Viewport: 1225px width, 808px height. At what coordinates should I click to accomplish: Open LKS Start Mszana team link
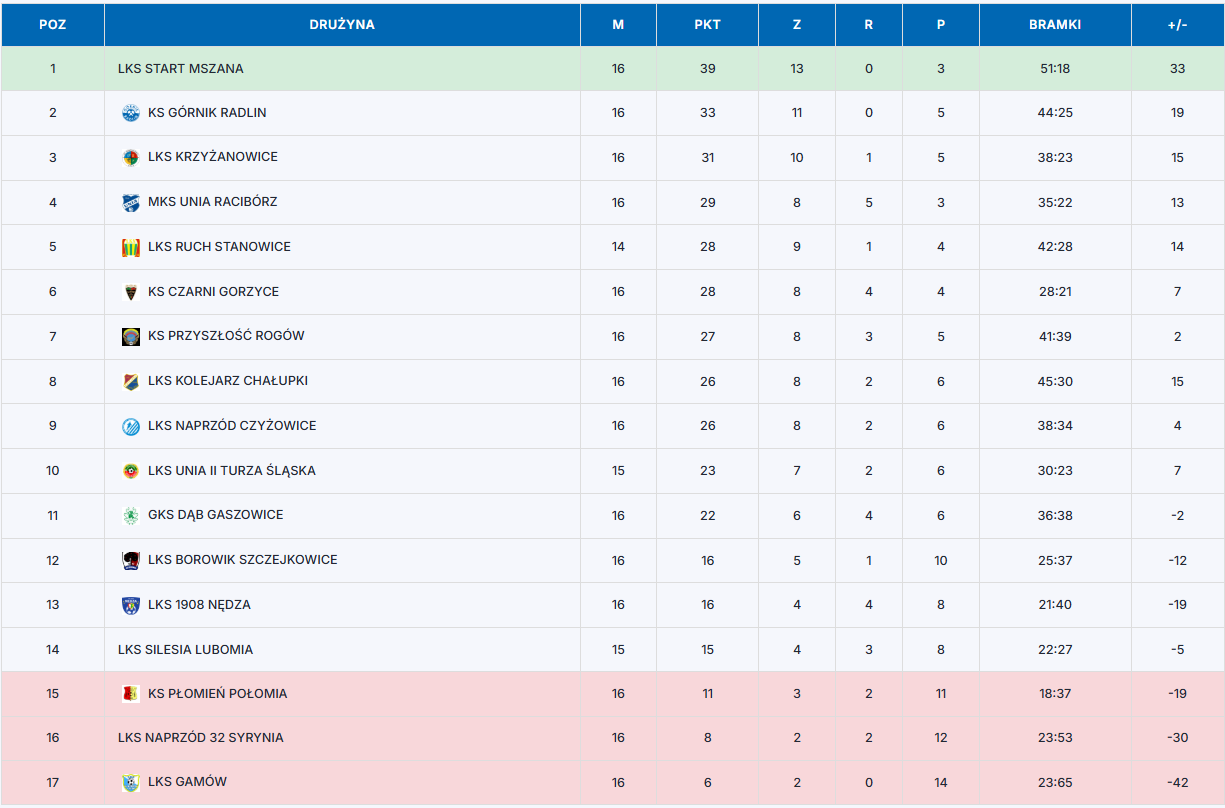tap(181, 69)
